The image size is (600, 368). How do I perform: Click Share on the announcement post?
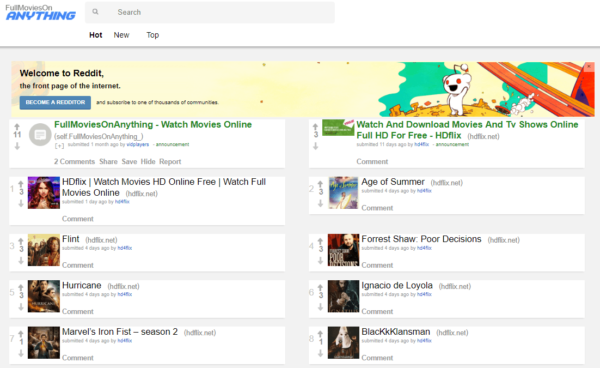pos(108,161)
